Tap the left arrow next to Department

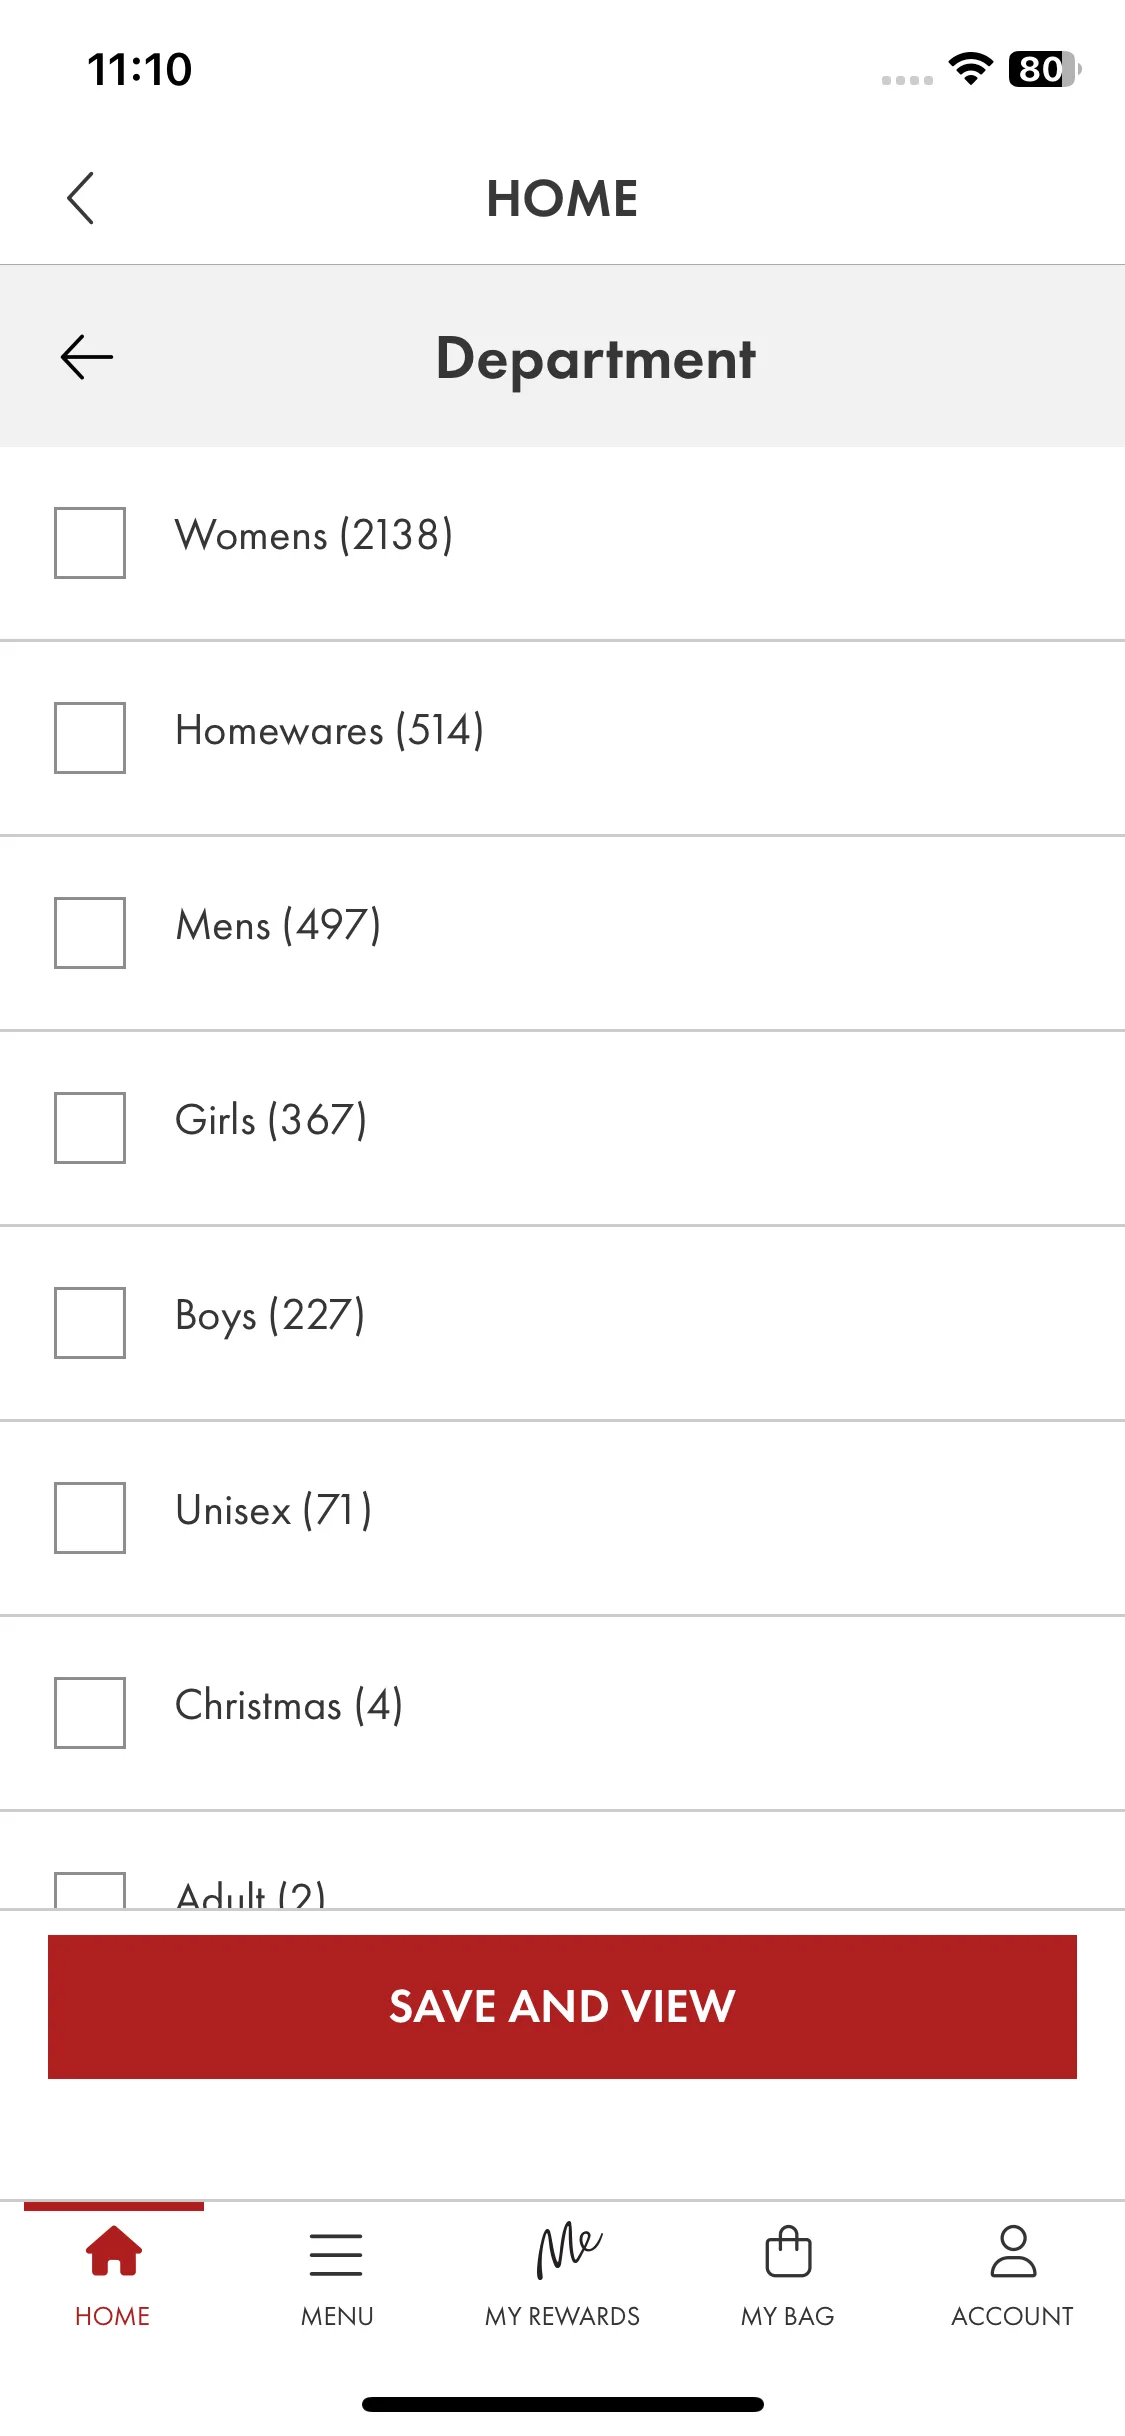click(87, 358)
